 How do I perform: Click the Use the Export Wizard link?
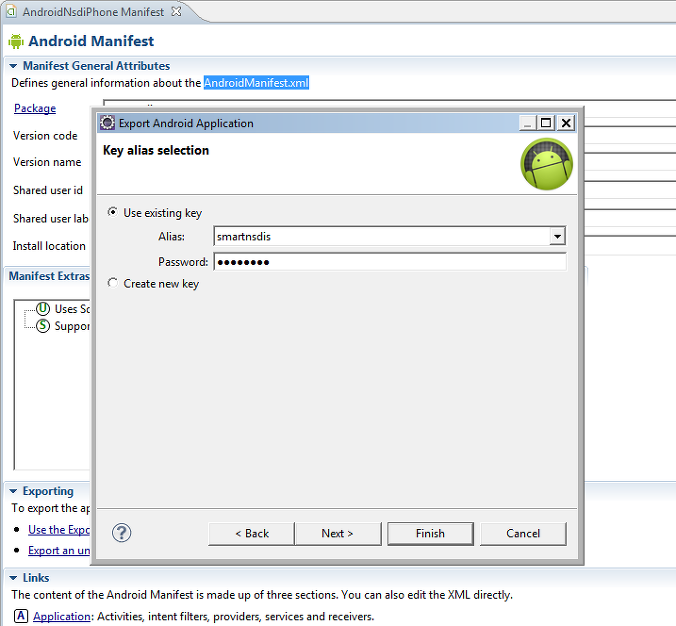59,529
